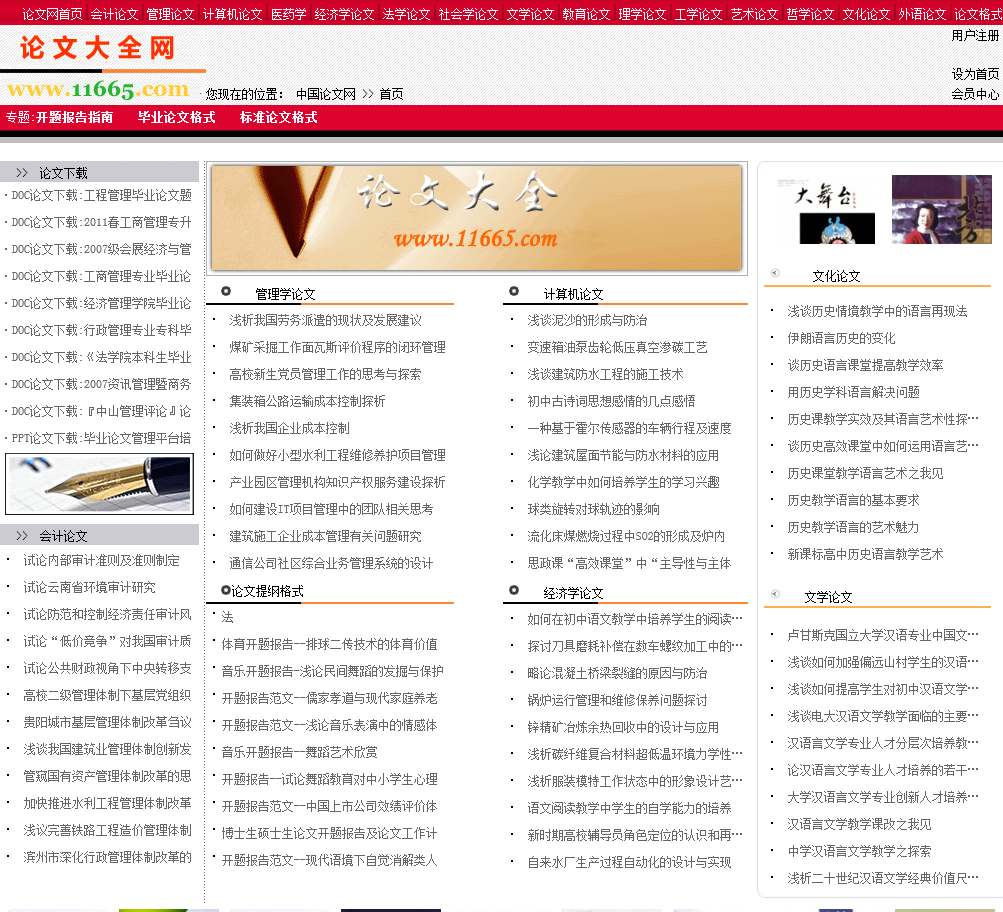Open 音乐开题报告--舞蹈艺术欣赏
1003x912 pixels.
point(299,752)
